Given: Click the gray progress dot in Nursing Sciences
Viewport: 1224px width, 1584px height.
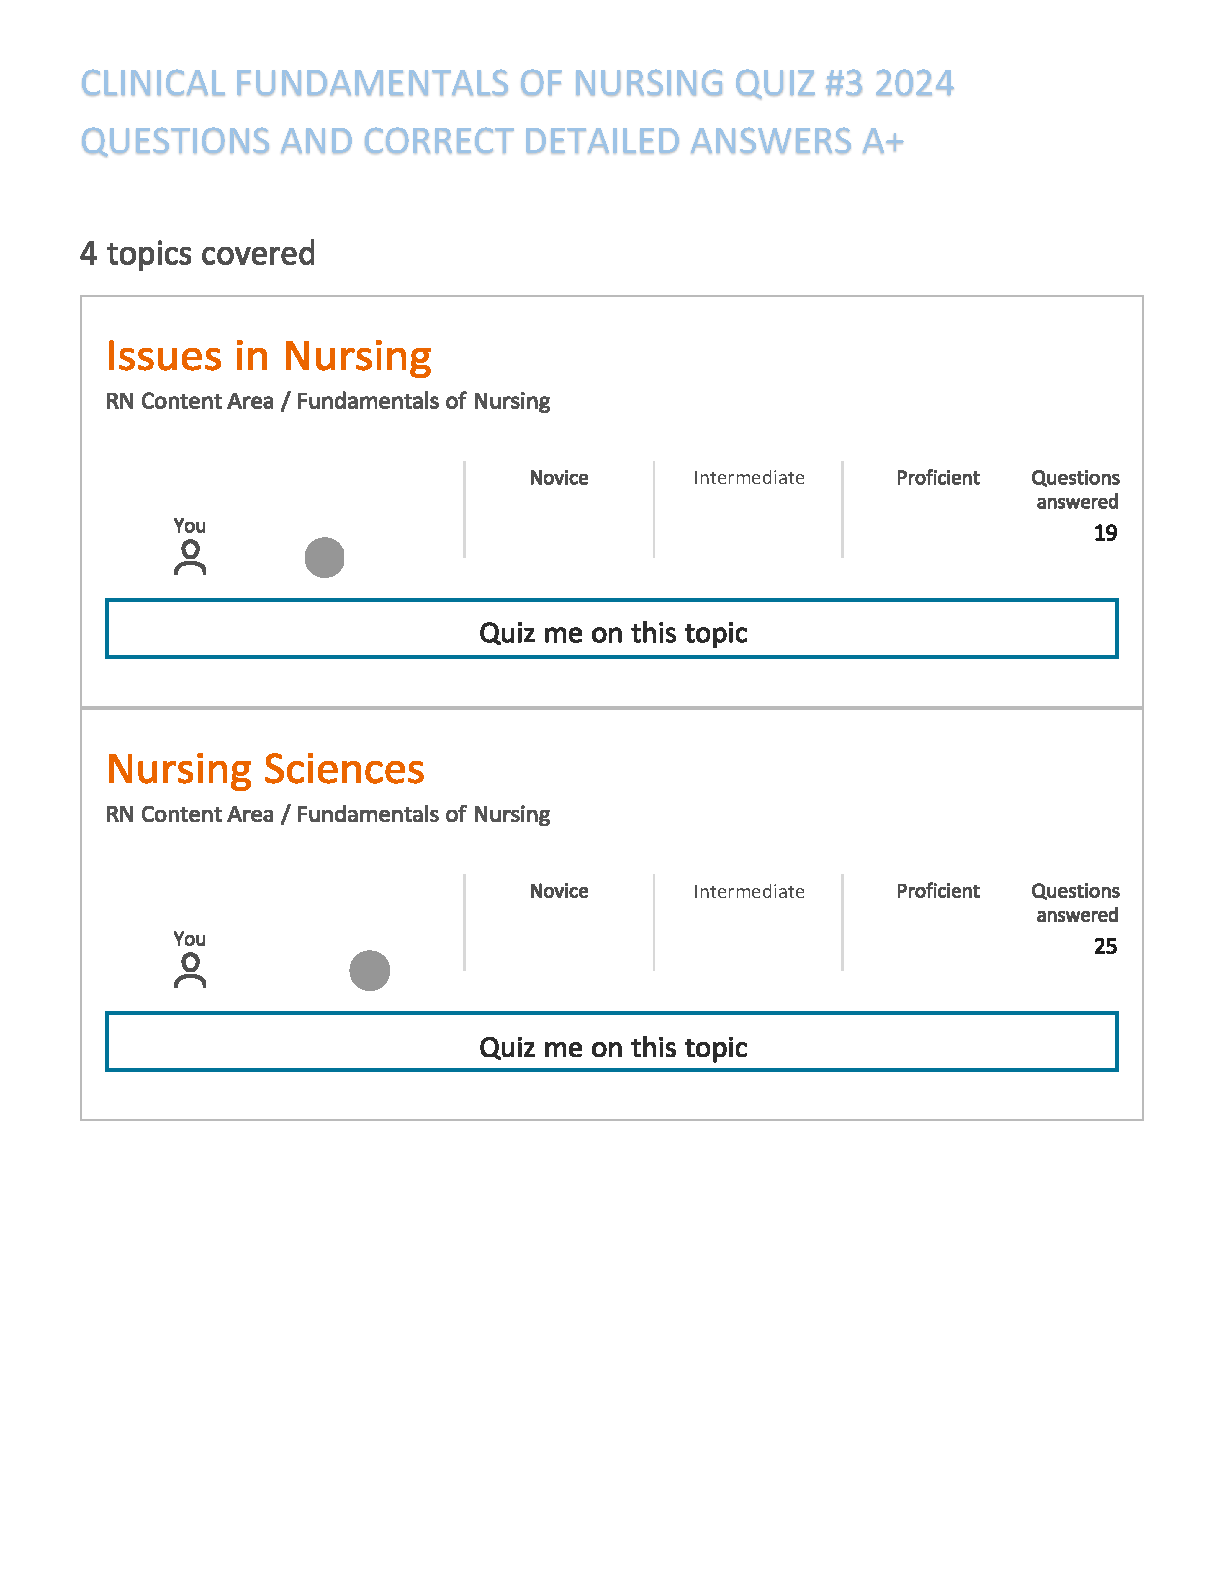Looking at the screenshot, I should pyautogui.click(x=369, y=970).
